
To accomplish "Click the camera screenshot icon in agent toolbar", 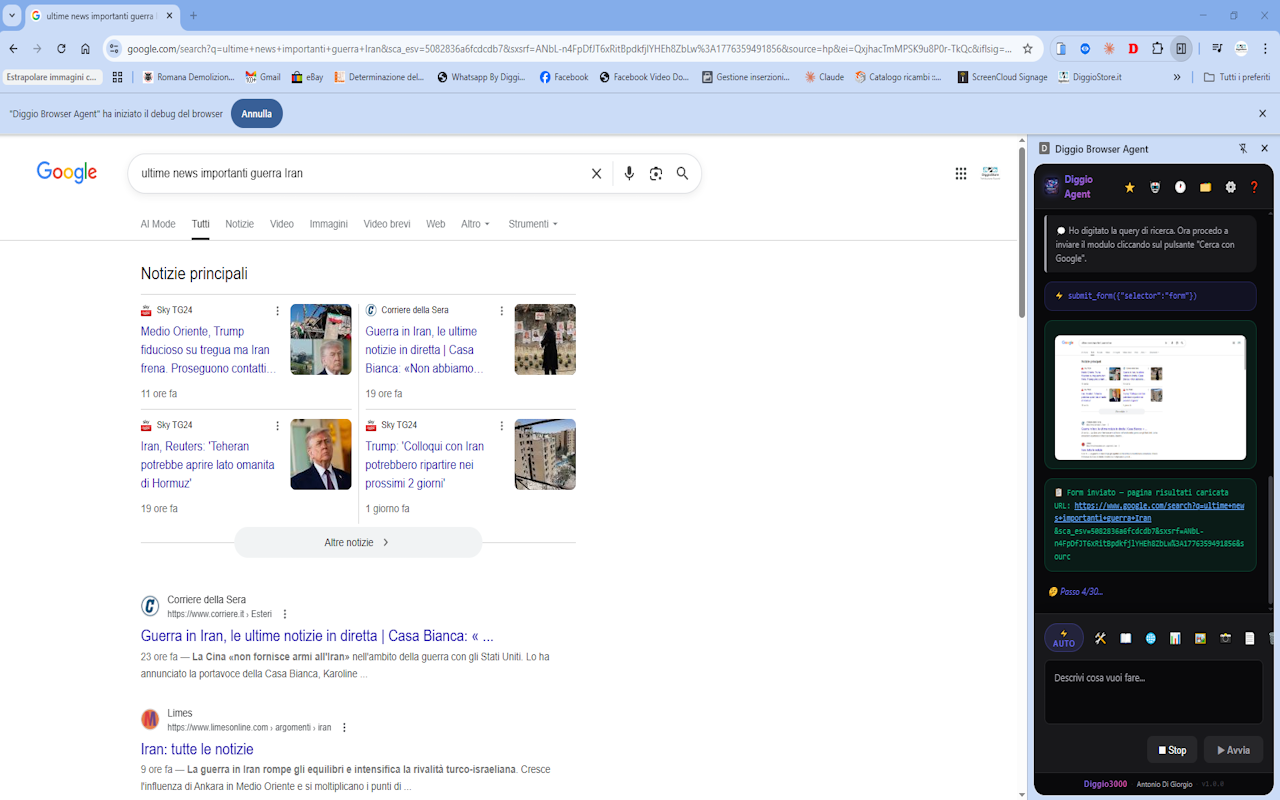I will [x=1225, y=638].
